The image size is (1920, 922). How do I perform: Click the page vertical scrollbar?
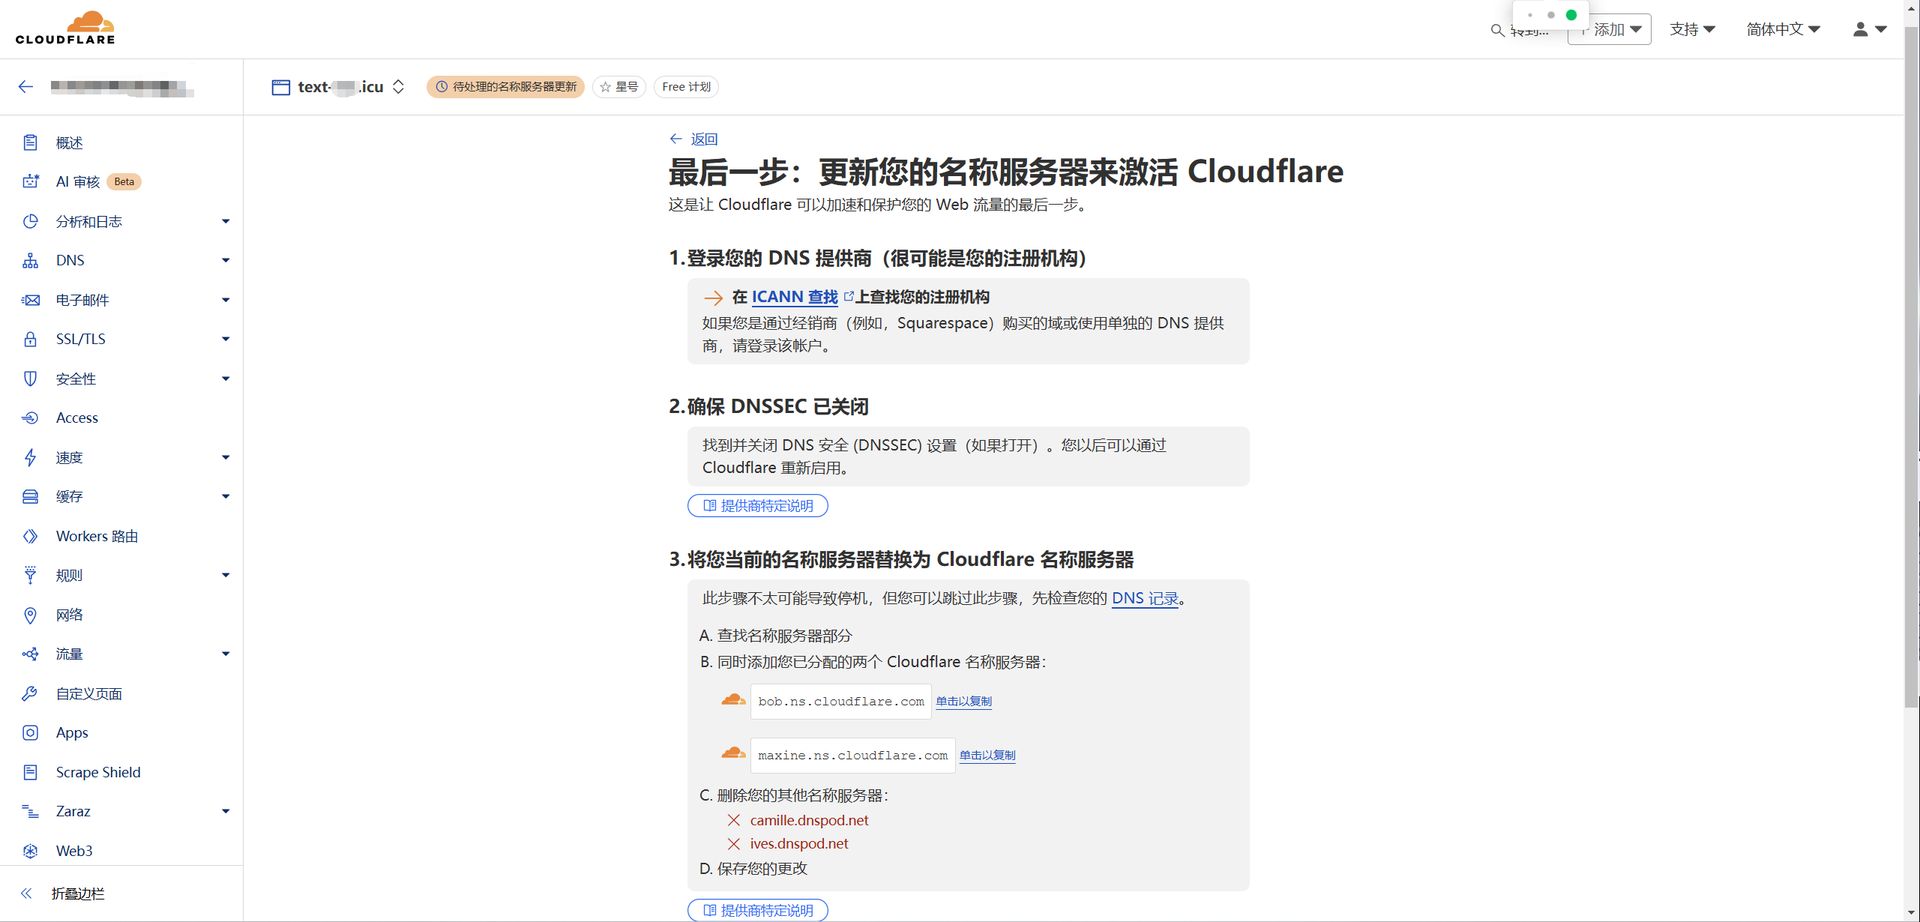click(1911, 400)
